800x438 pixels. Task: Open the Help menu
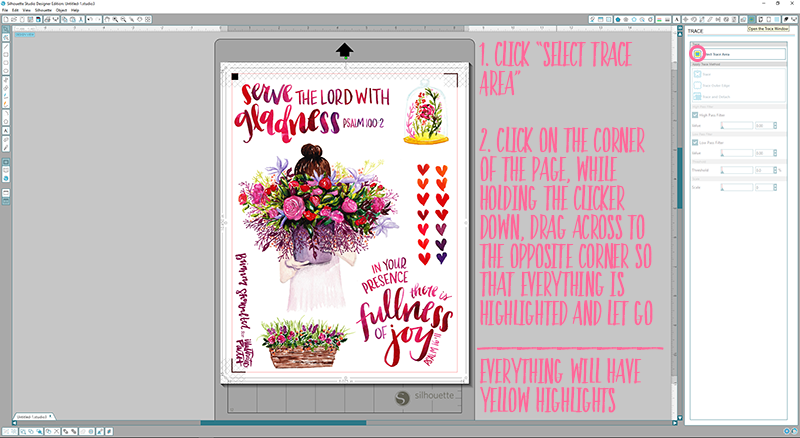(75, 10)
